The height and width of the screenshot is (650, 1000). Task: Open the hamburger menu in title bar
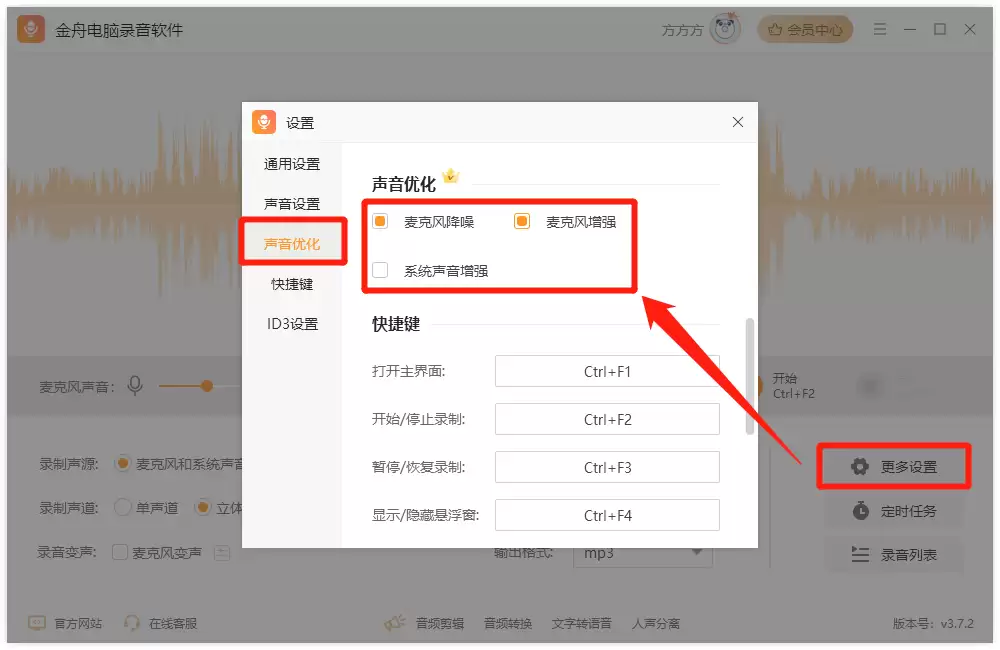pyautogui.click(x=880, y=29)
